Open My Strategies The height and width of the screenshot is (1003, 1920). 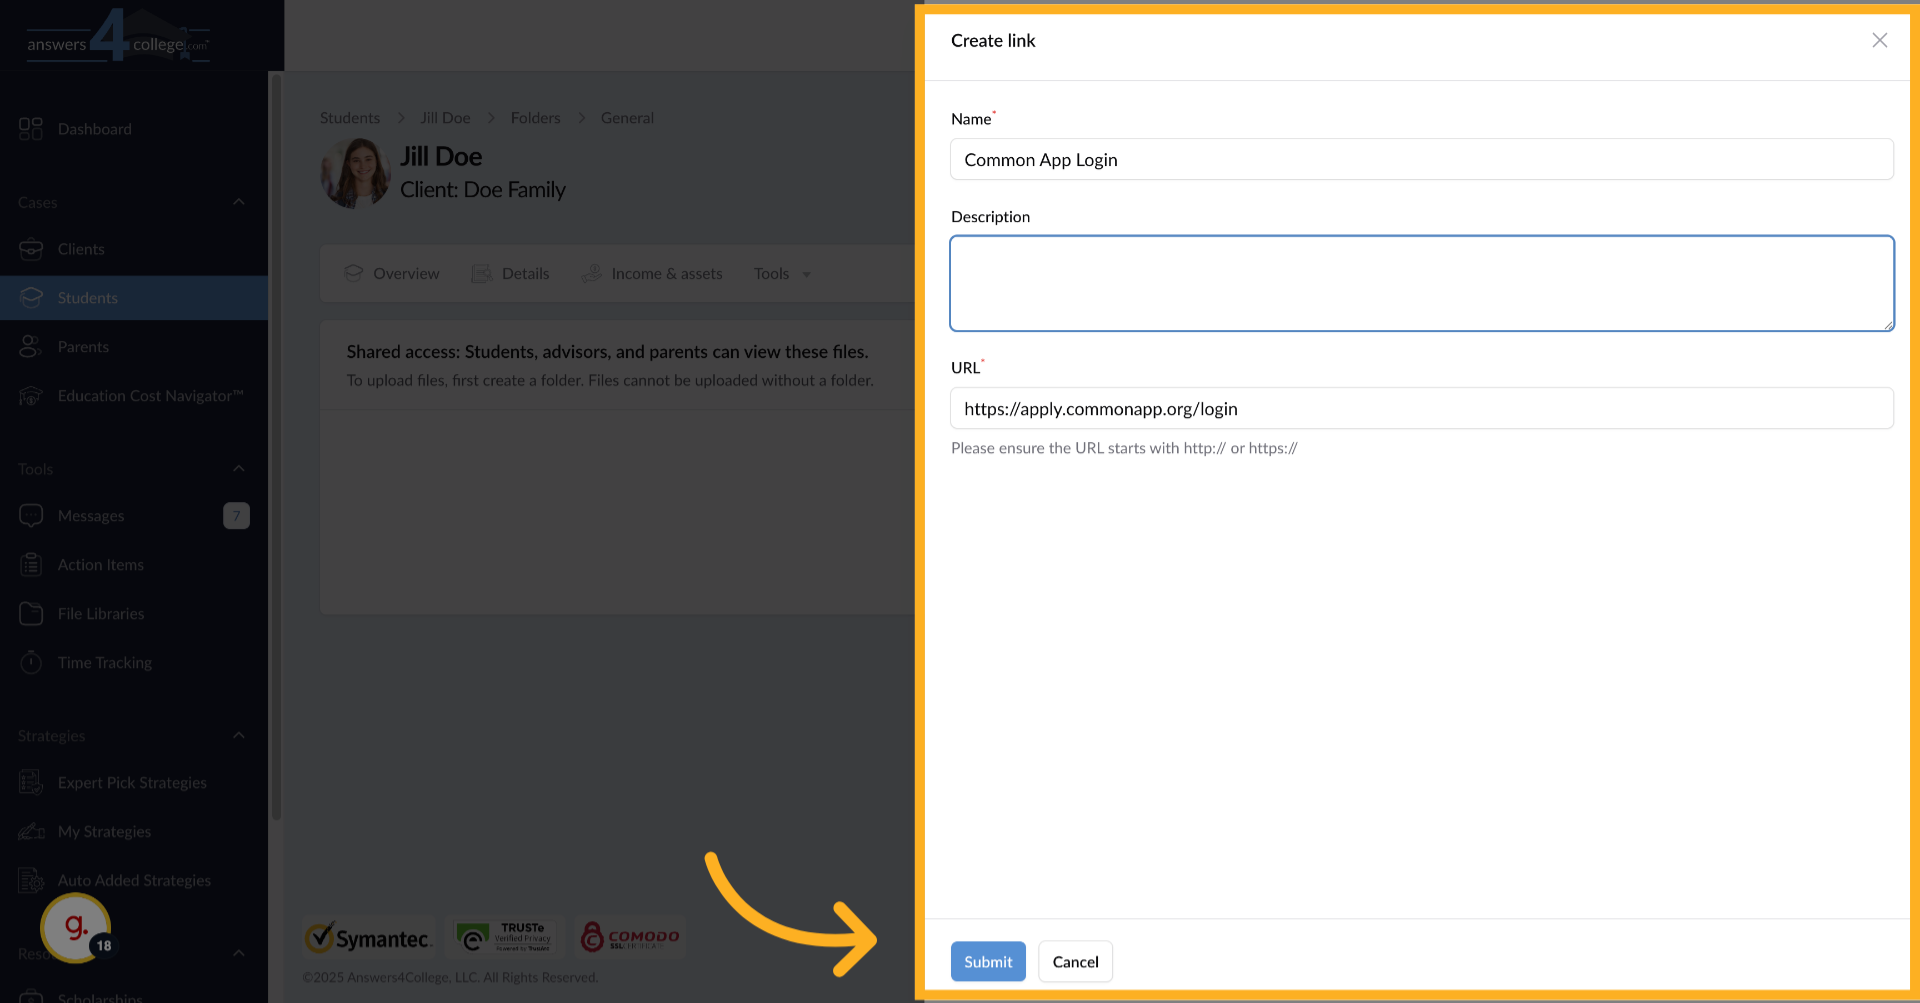pyautogui.click(x=104, y=831)
